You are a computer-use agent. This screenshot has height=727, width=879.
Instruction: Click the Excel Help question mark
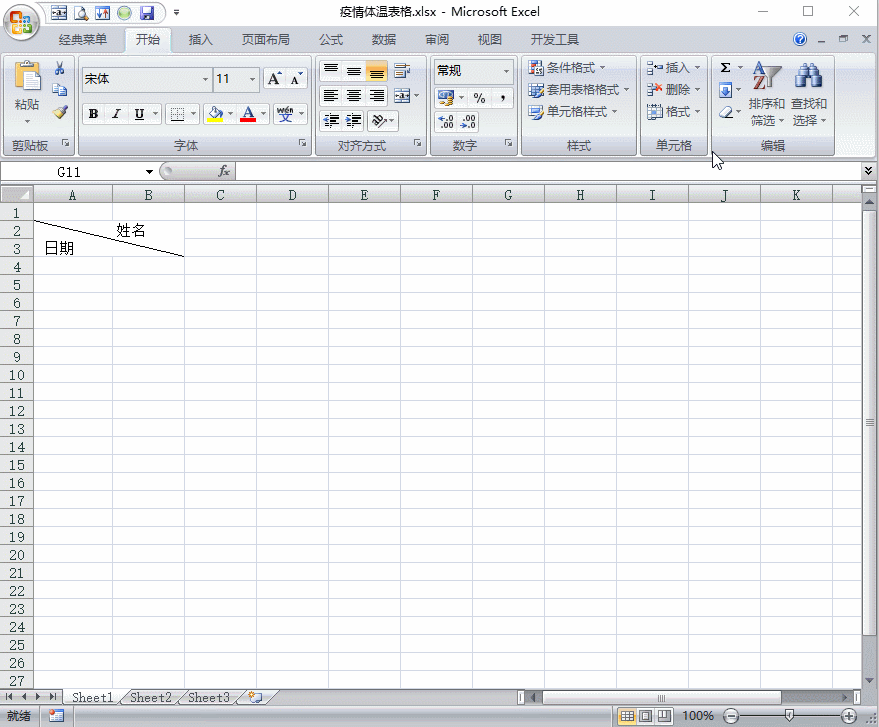(800, 39)
